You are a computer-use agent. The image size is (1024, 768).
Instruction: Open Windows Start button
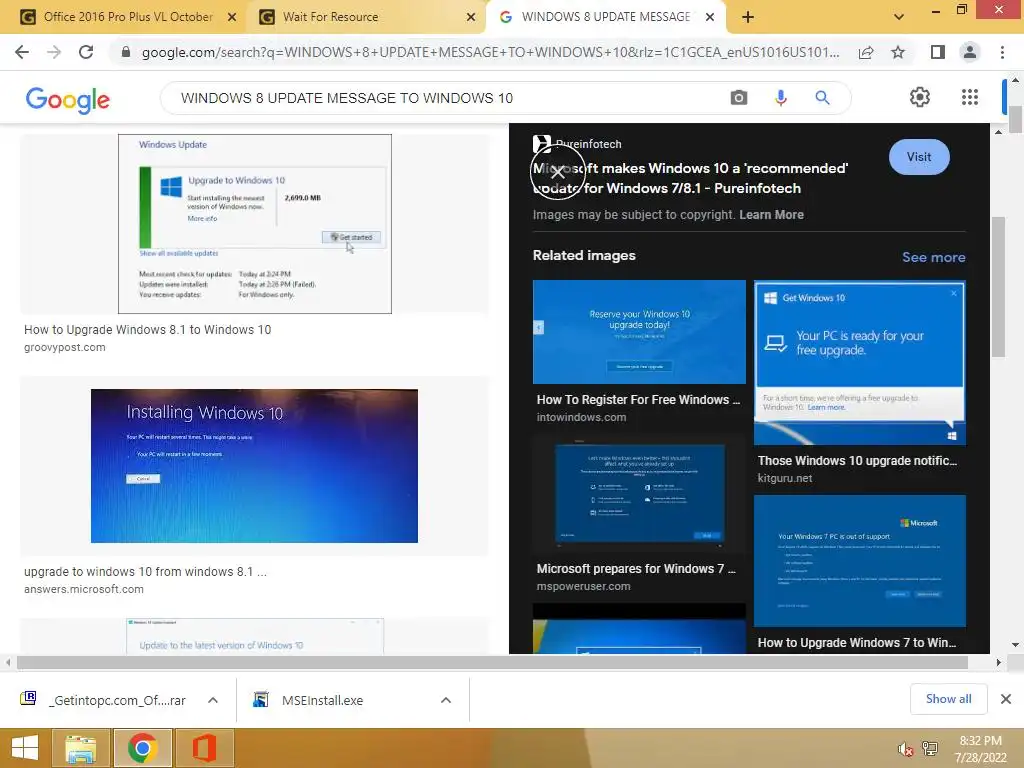pyautogui.click(x=25, y=748)
